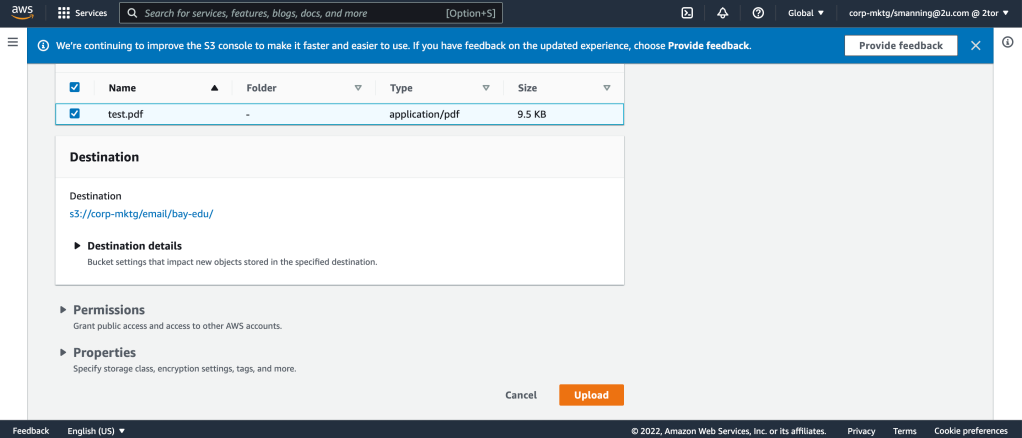Uncheck the test.pdf row checkbox
1022x438 pixels.
[74, 114]
